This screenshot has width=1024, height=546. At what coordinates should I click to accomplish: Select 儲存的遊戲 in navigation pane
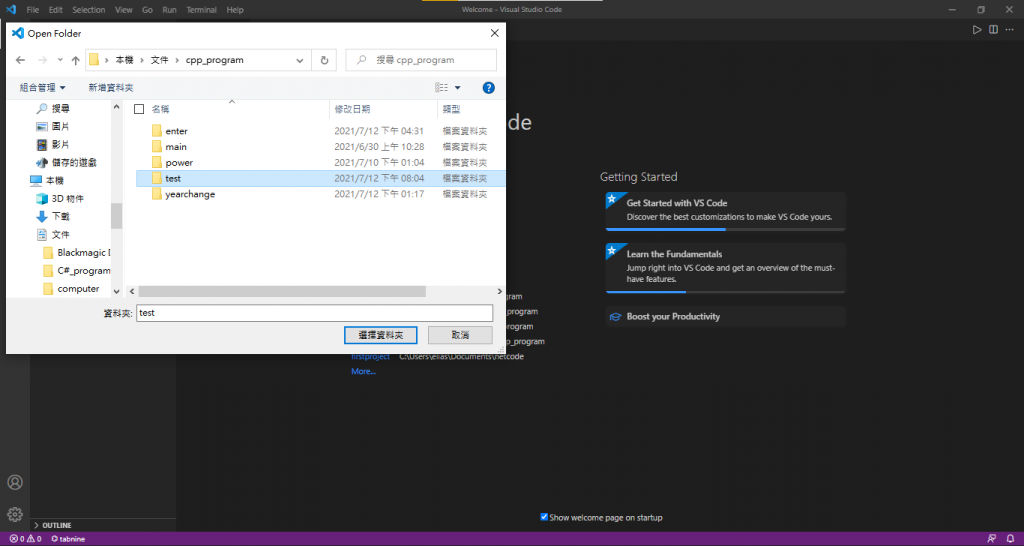click(65, 163)
